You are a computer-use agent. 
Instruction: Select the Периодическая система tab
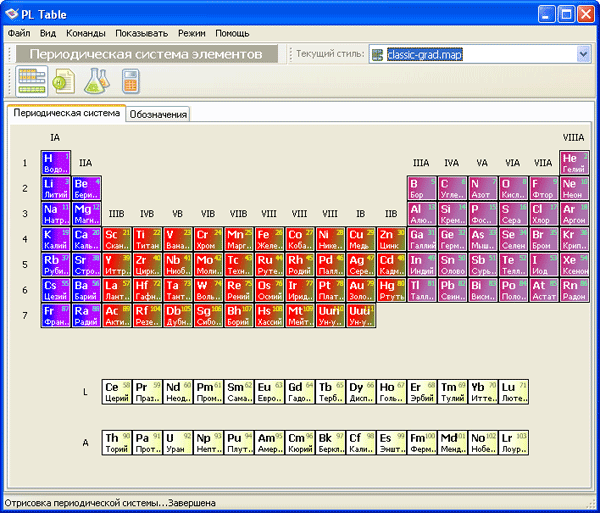66,113
